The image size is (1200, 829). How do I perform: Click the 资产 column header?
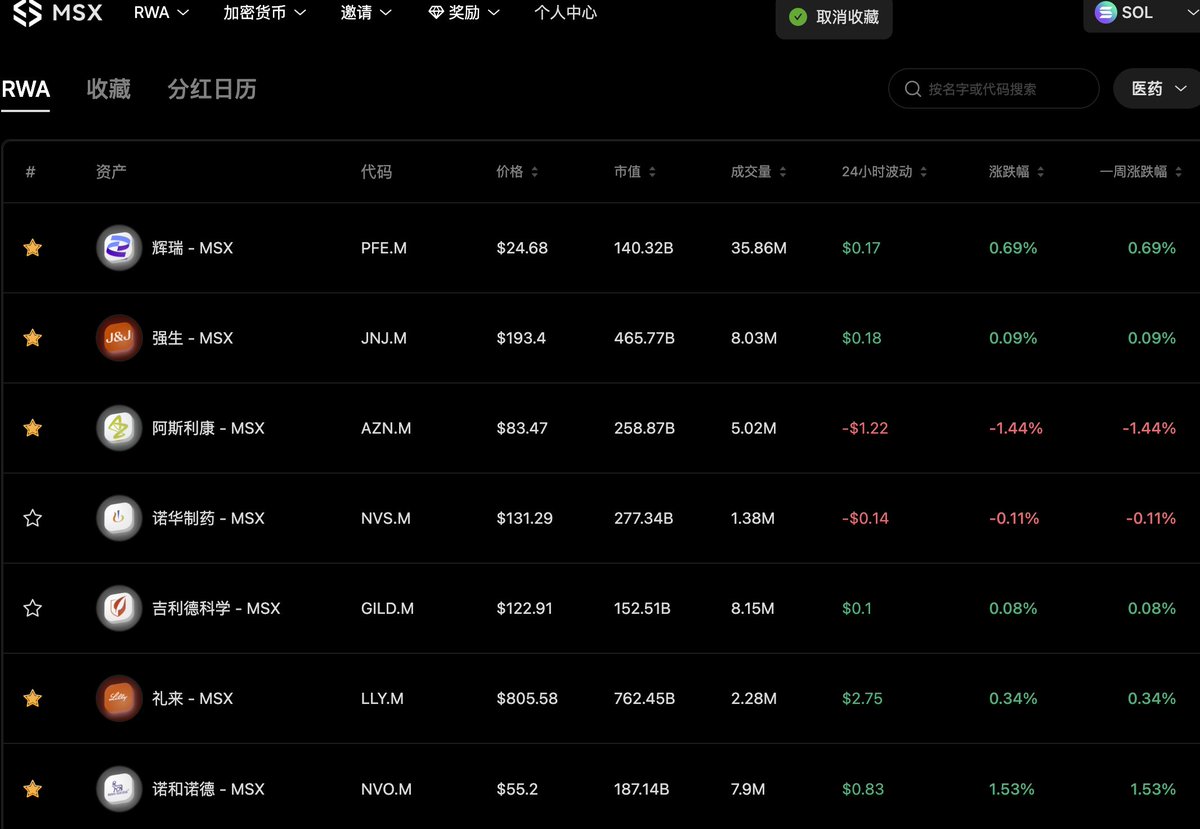tap(111, 172)
